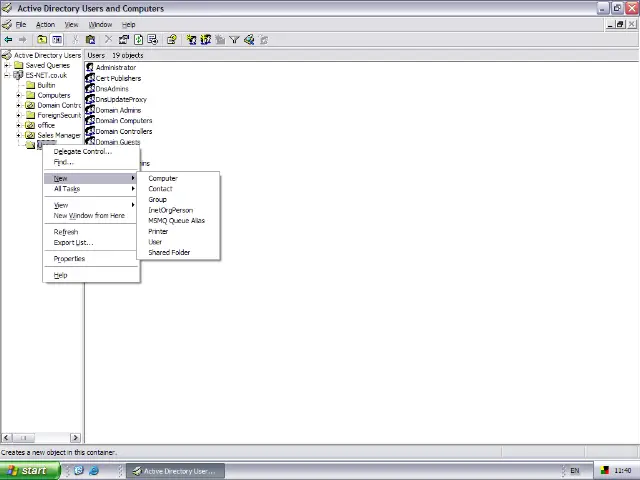Image resolution: width=640 pixels, height=480 pixels.
Task: Click the Forward arrow toolbar icon
Action: click(x=22, y=40)
